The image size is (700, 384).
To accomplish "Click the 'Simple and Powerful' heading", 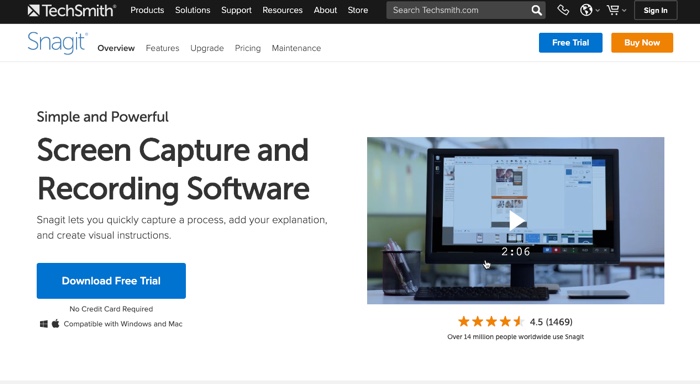I will pos(102,117).
